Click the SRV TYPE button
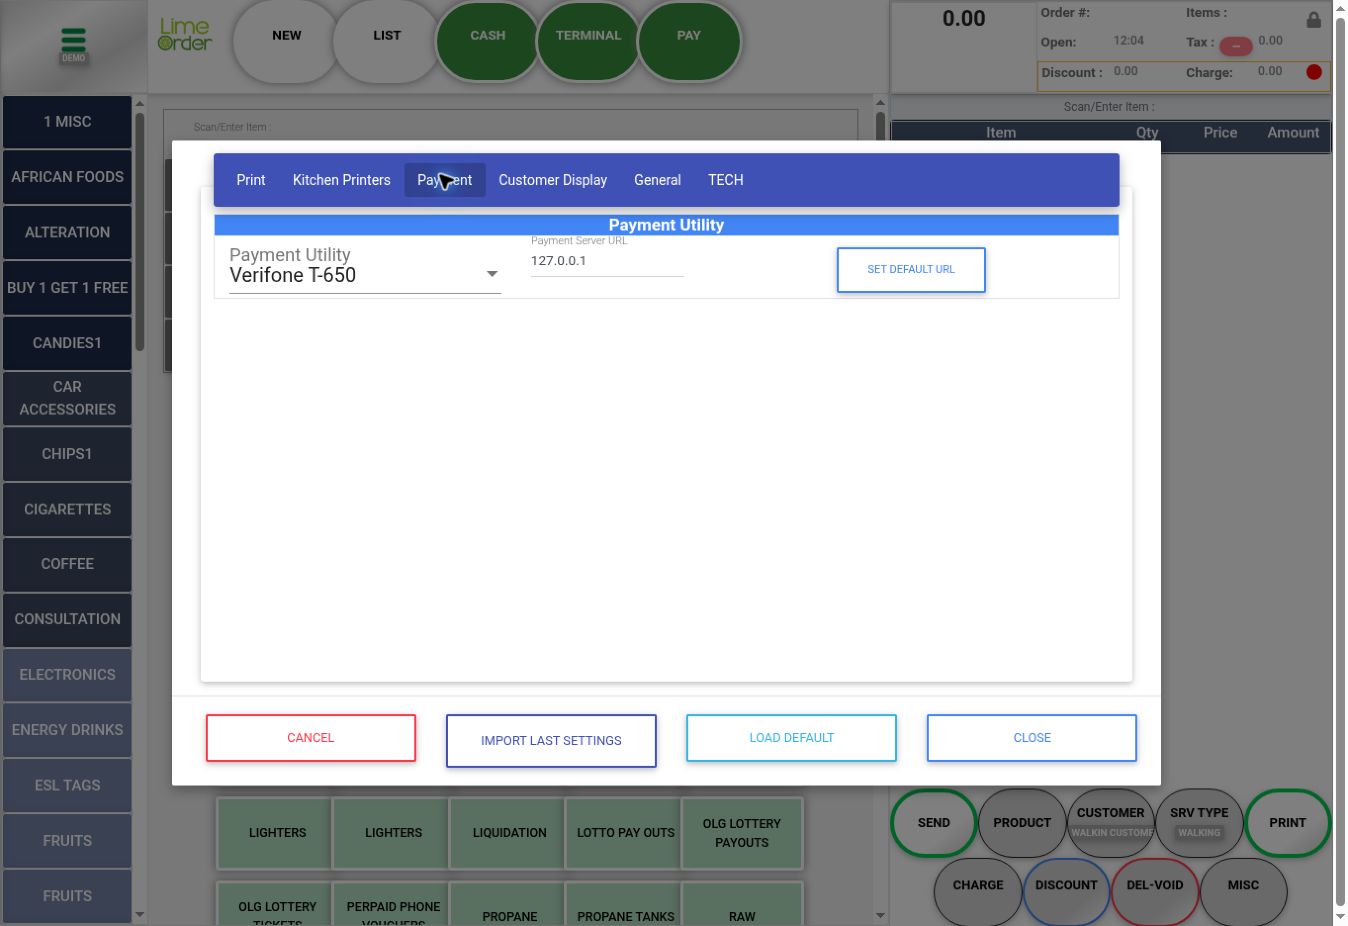The width and height of the screenshot is (1348, 926). 1199,823
